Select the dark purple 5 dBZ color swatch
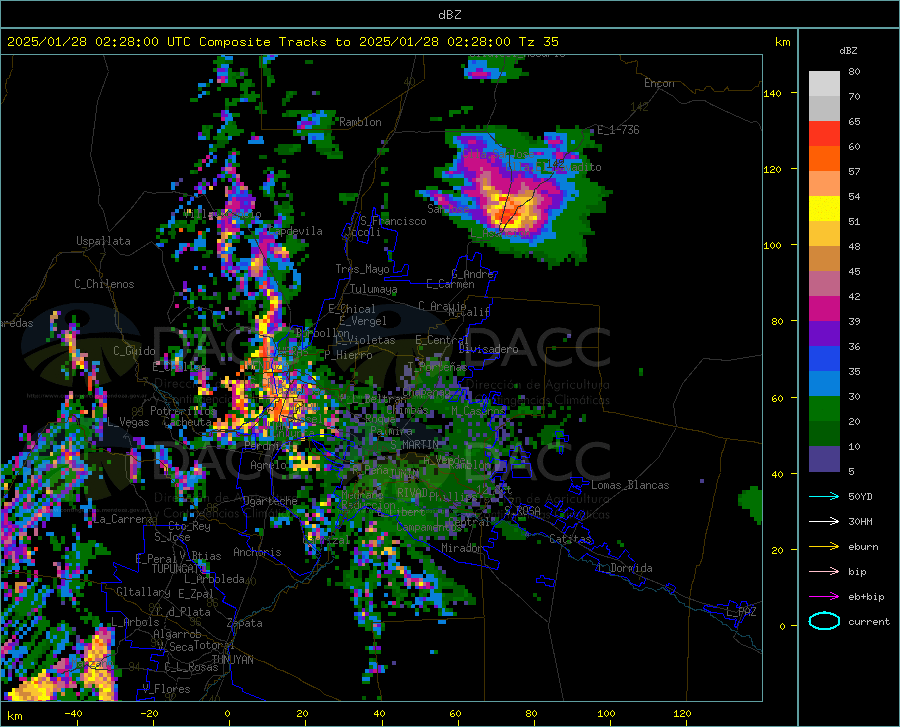This screenshot has height=727, width=900. click(824, 459)
